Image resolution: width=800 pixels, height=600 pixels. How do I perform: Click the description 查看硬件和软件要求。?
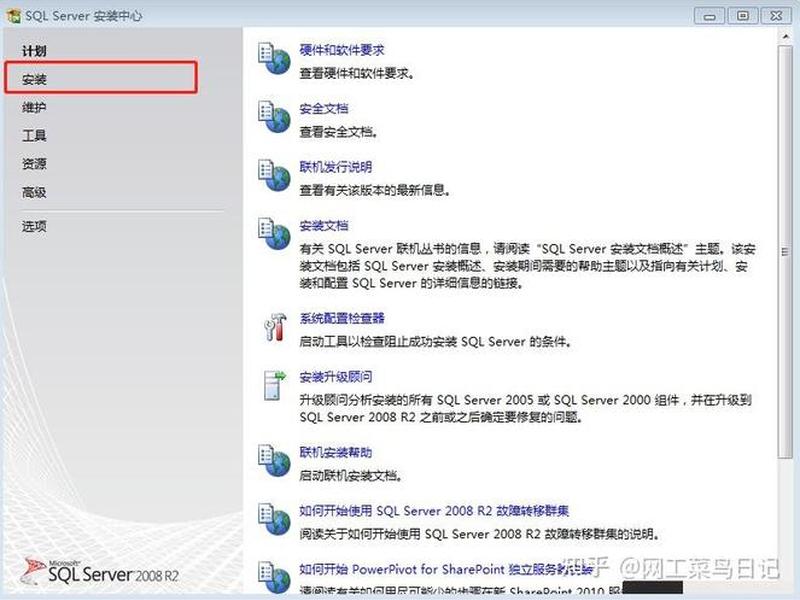[x=357, y=73]
